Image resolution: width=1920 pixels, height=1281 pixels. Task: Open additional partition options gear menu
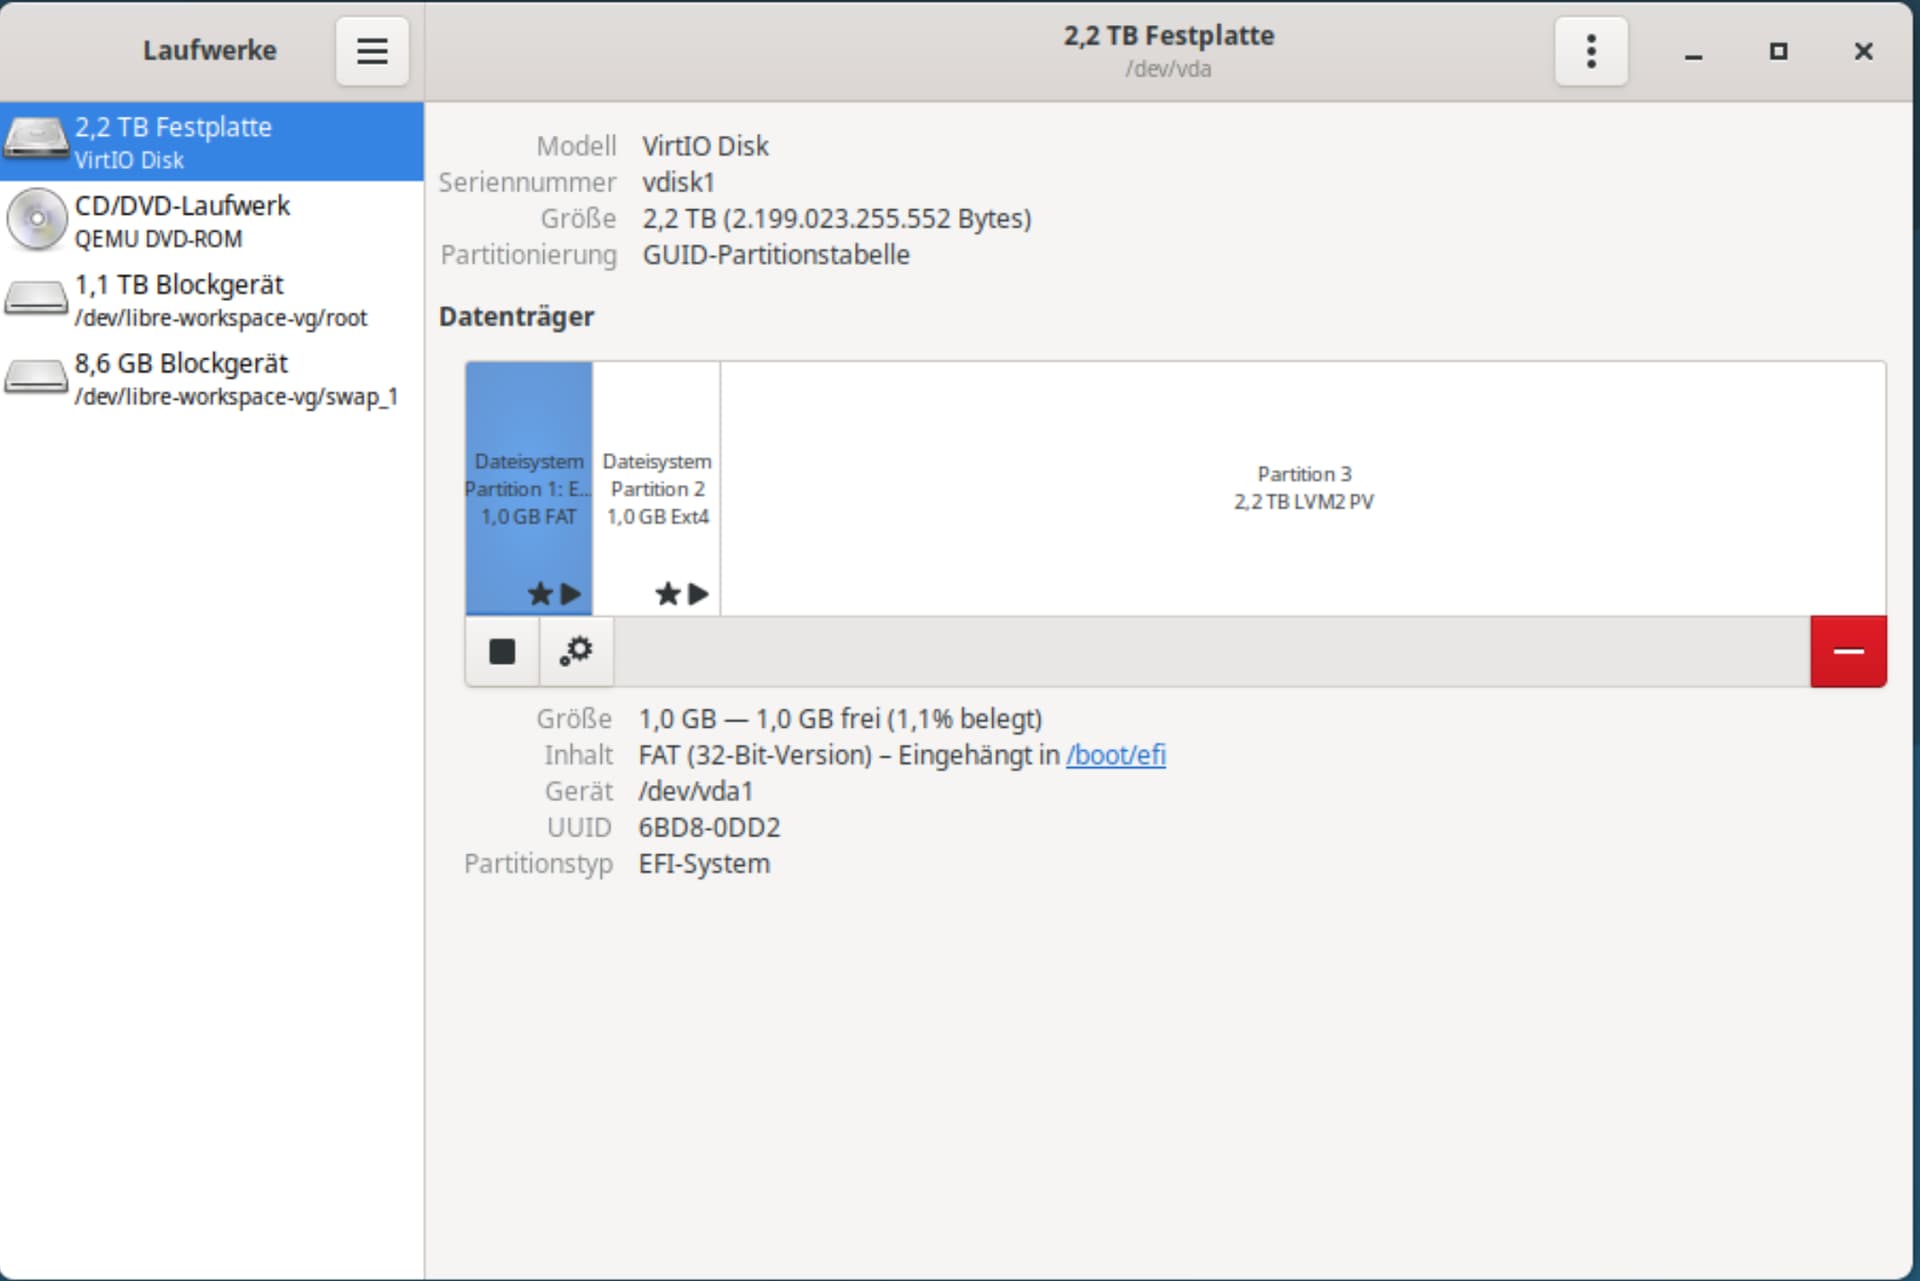click(x=576, y=652)
